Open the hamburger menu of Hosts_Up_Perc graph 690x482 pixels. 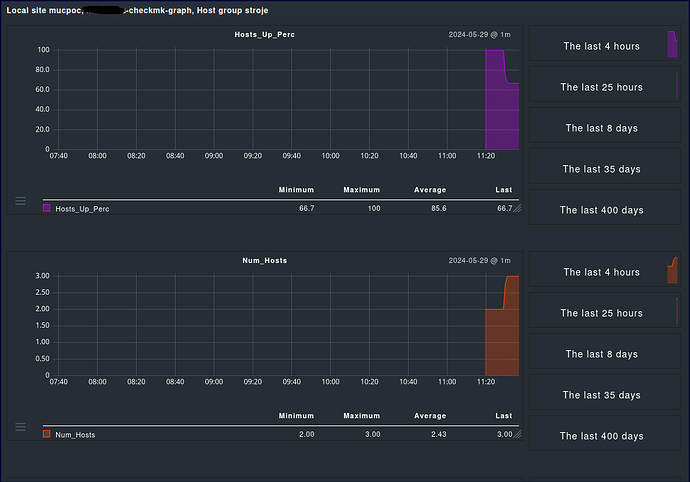coord(20,201)
